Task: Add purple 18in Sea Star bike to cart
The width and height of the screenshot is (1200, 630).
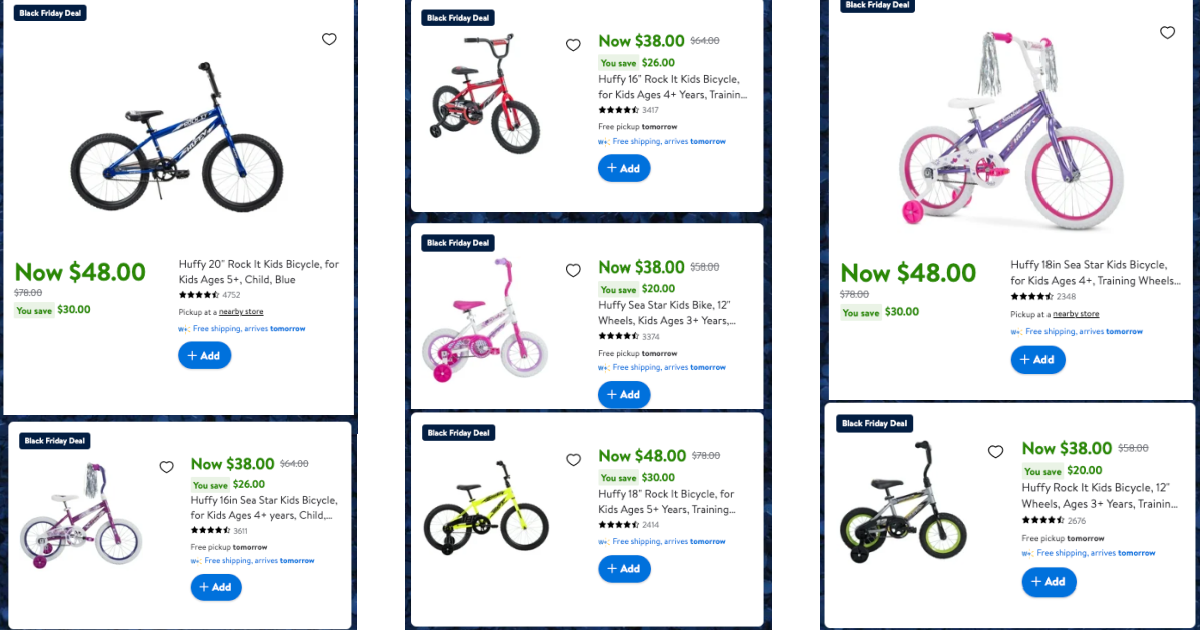Action: click(x=1037, y=359)
